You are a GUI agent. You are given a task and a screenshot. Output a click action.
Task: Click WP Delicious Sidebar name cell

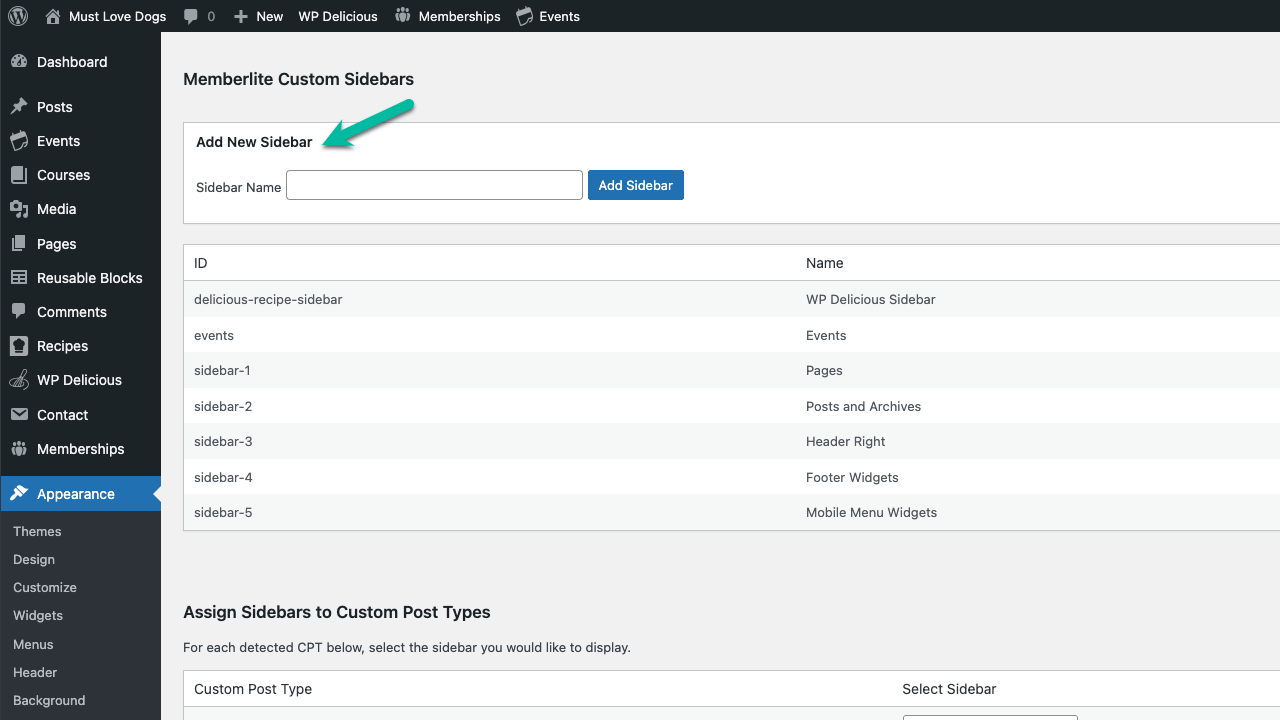[x=871, y=299]
